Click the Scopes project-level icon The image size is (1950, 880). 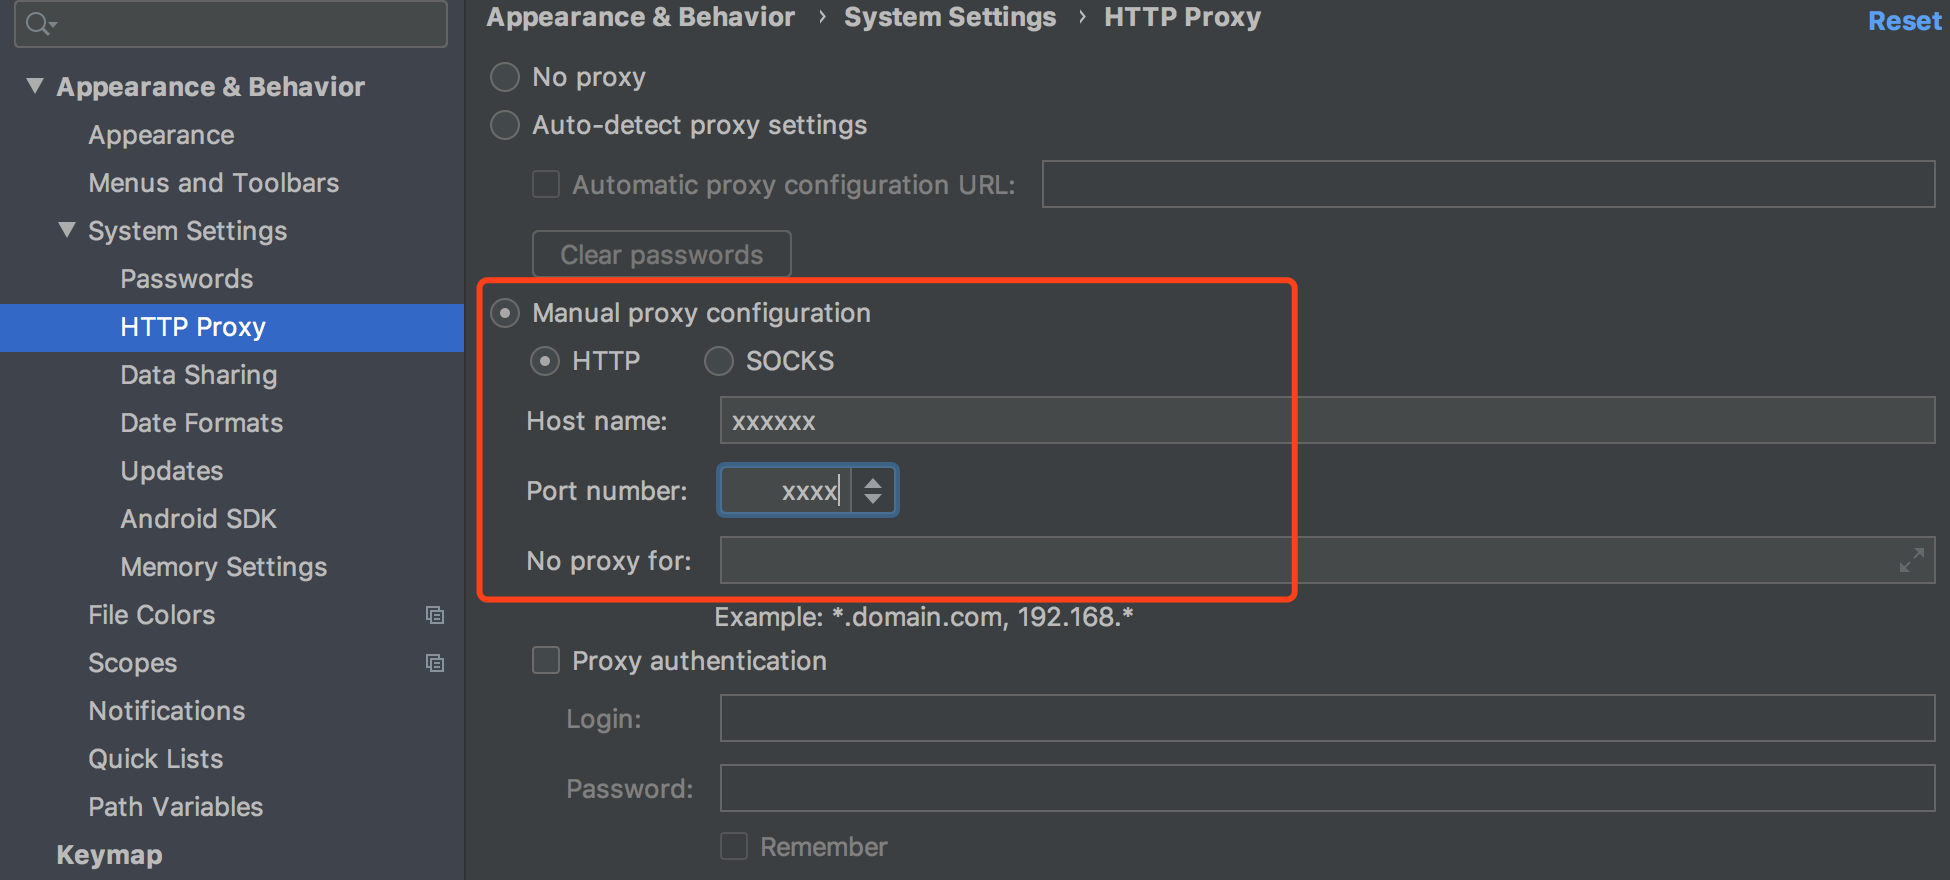point(435,663)
